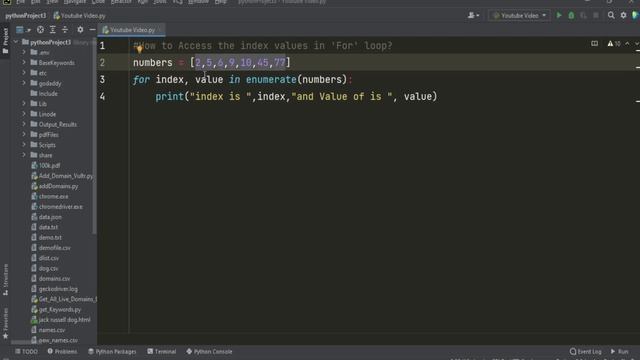Image resolution: width=640 pixels, height=360 pixels.
Task: Toggle the Favorites side tab
Action: pyautogui.click(x=5, y=324)
